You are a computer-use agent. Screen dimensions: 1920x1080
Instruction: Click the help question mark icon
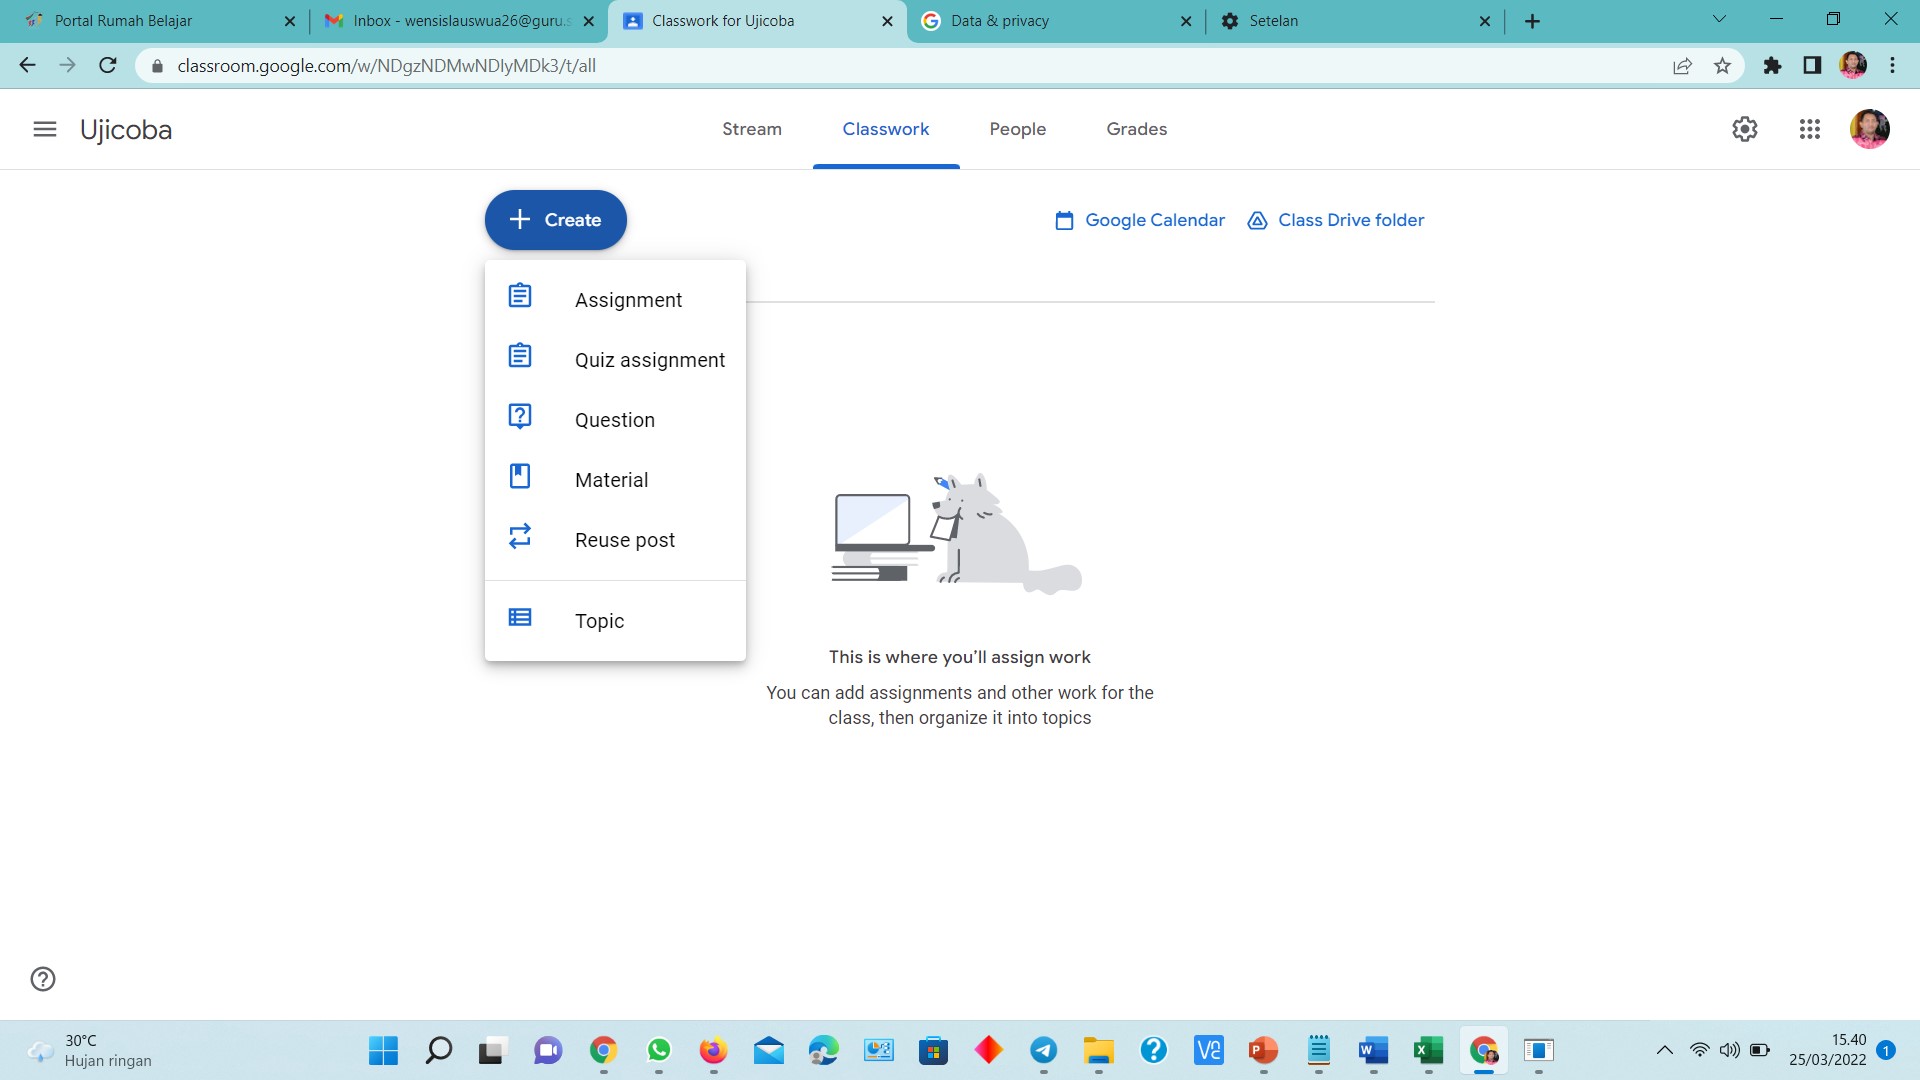tap(43, 979)
